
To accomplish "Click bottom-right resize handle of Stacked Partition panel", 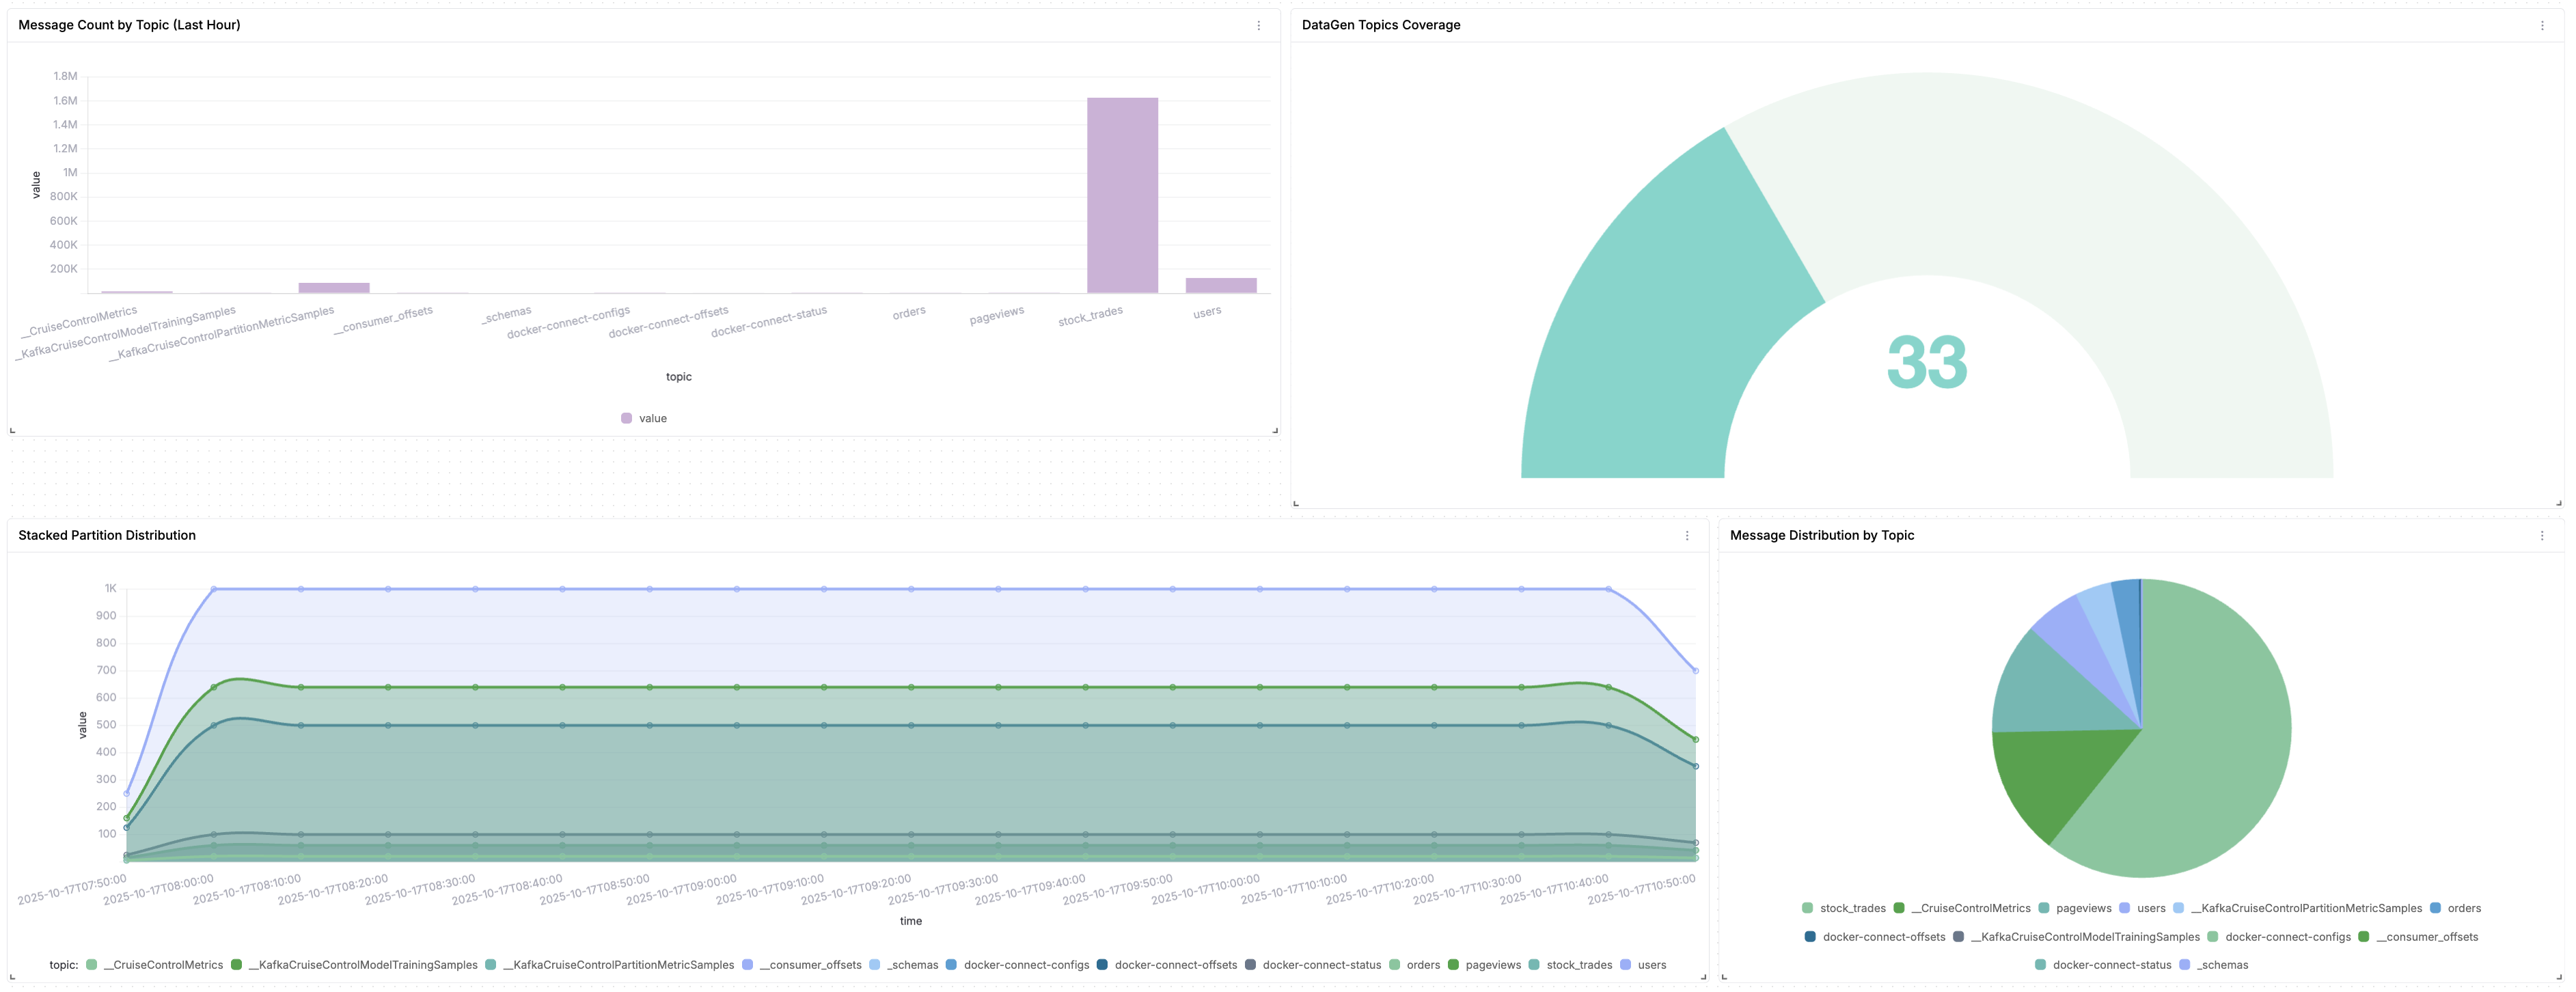I will click(x=1703, y=977).
